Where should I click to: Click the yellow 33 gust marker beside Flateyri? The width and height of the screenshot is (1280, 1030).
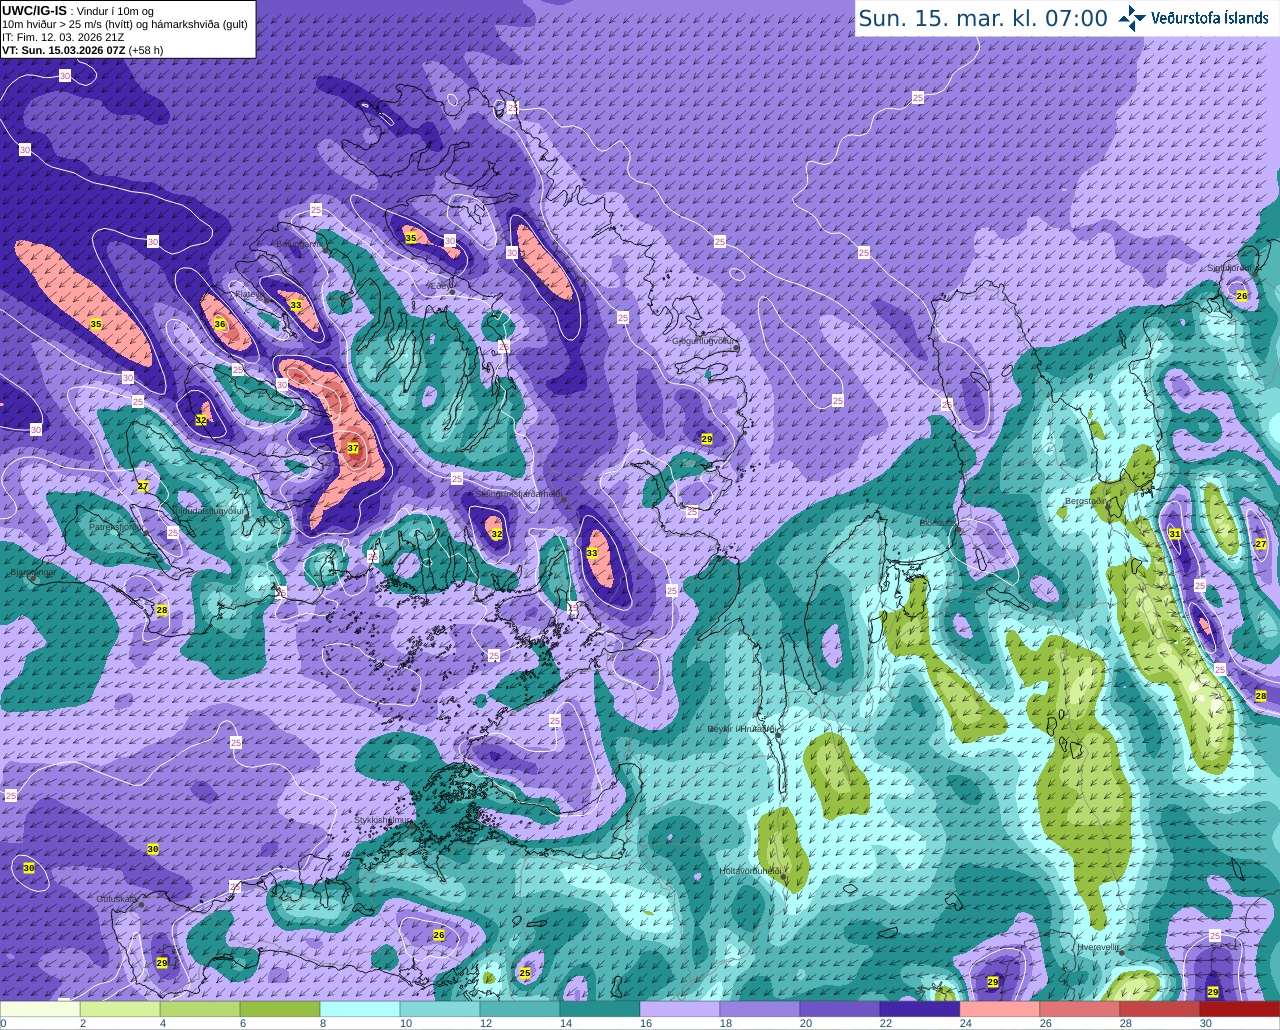click(x=295, y=305)
